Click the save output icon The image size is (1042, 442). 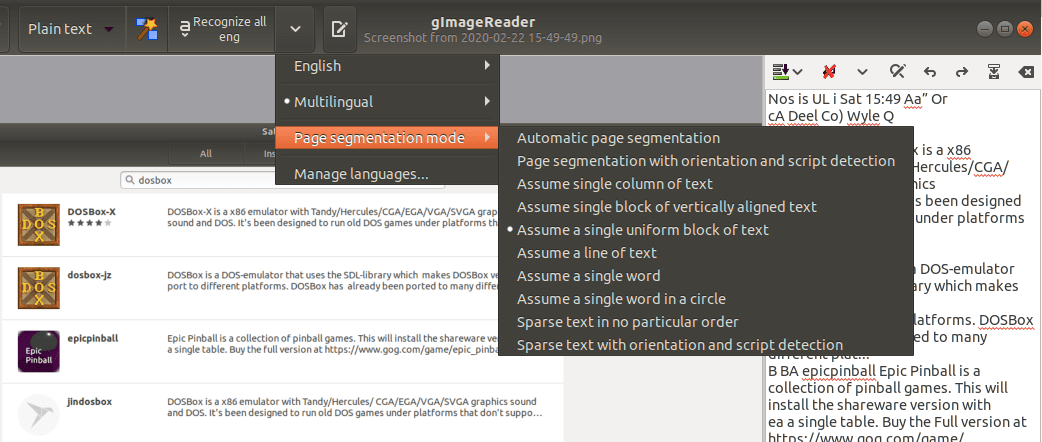pos(994,71)
